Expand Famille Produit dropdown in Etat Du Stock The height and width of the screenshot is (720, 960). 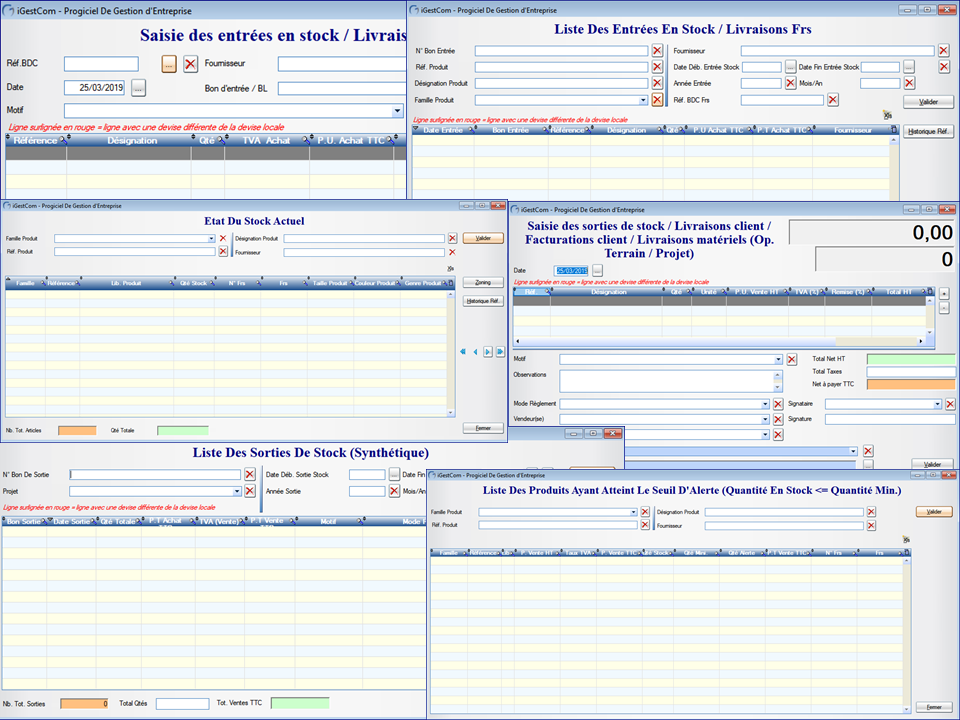click(211, 238)
